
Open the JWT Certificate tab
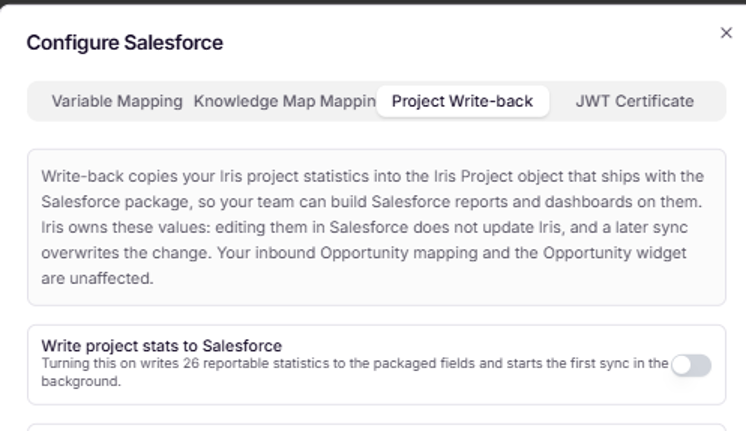coord(635,101)
